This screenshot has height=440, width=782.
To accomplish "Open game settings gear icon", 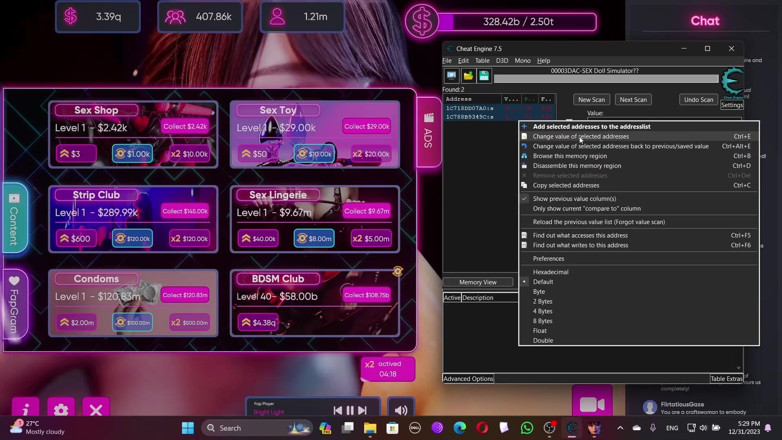I will click(x=61, y=410).
